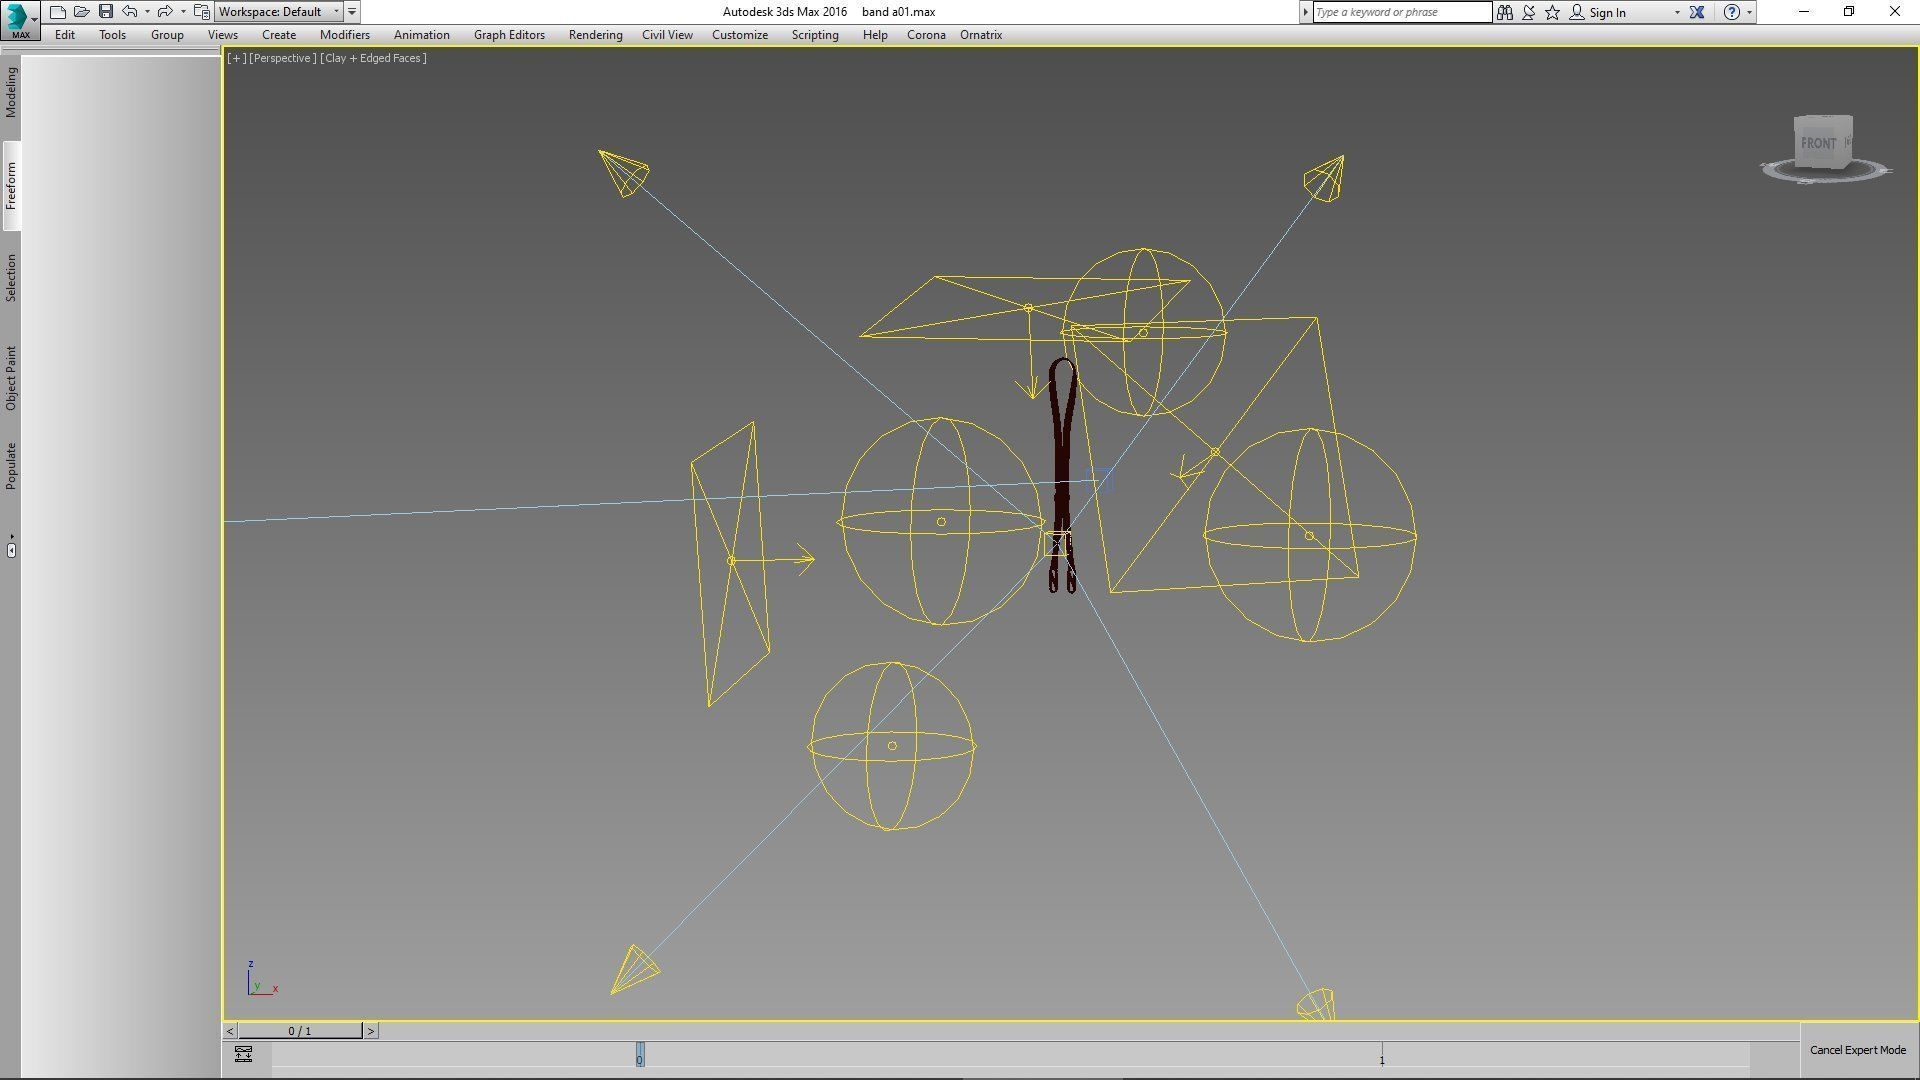
Task: Expand the Quick Access Toolbar customize arrow
Action: point(352,12)
